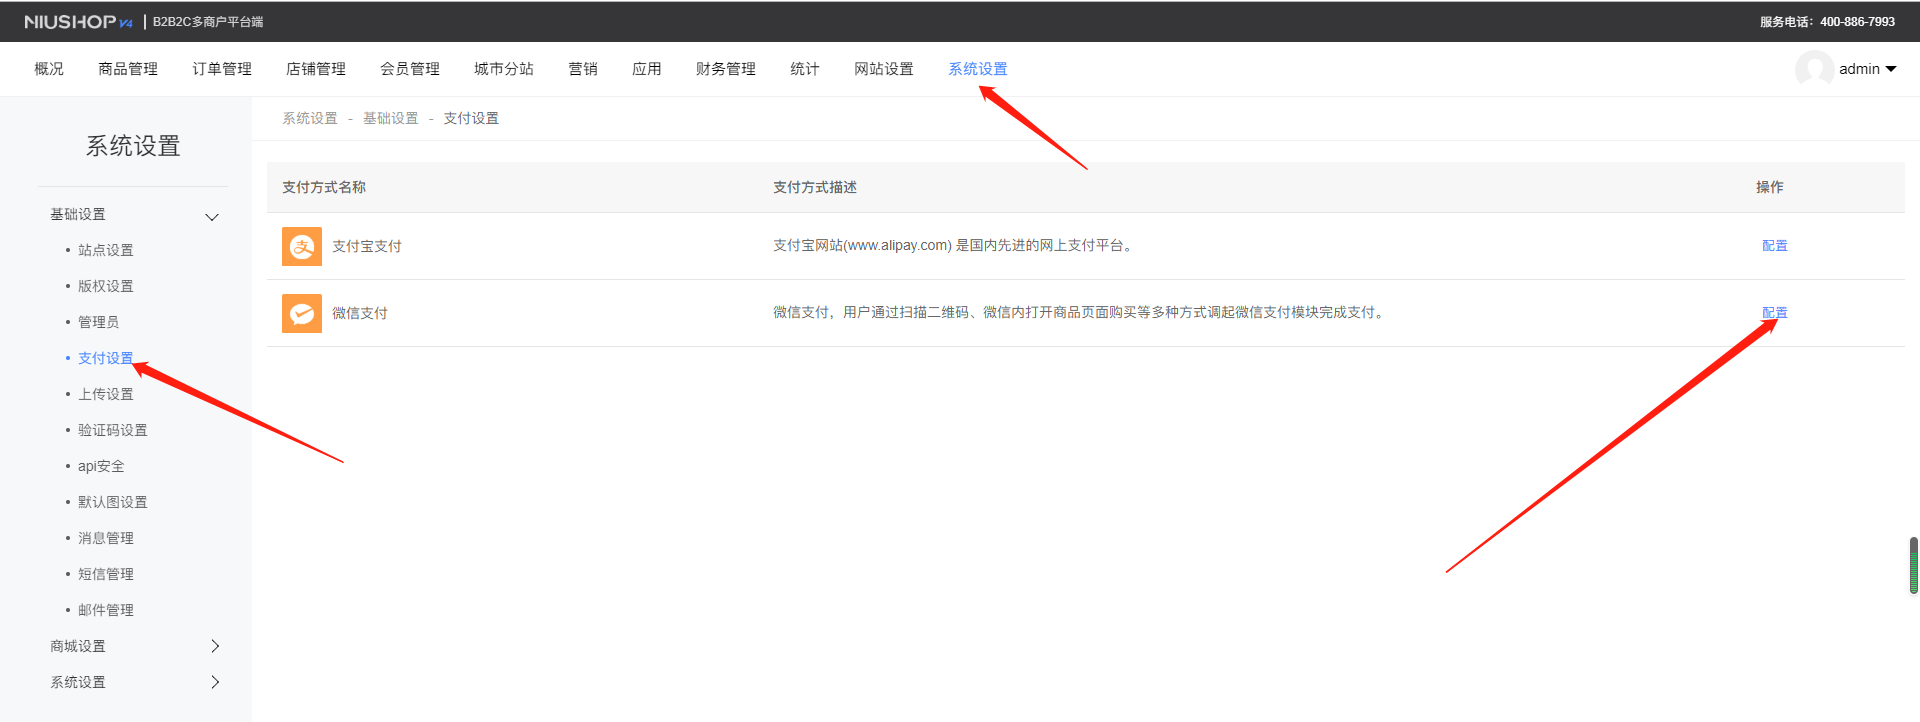
Task: Click 支付设置 in the breadcrumb
Action: point(471,118)
